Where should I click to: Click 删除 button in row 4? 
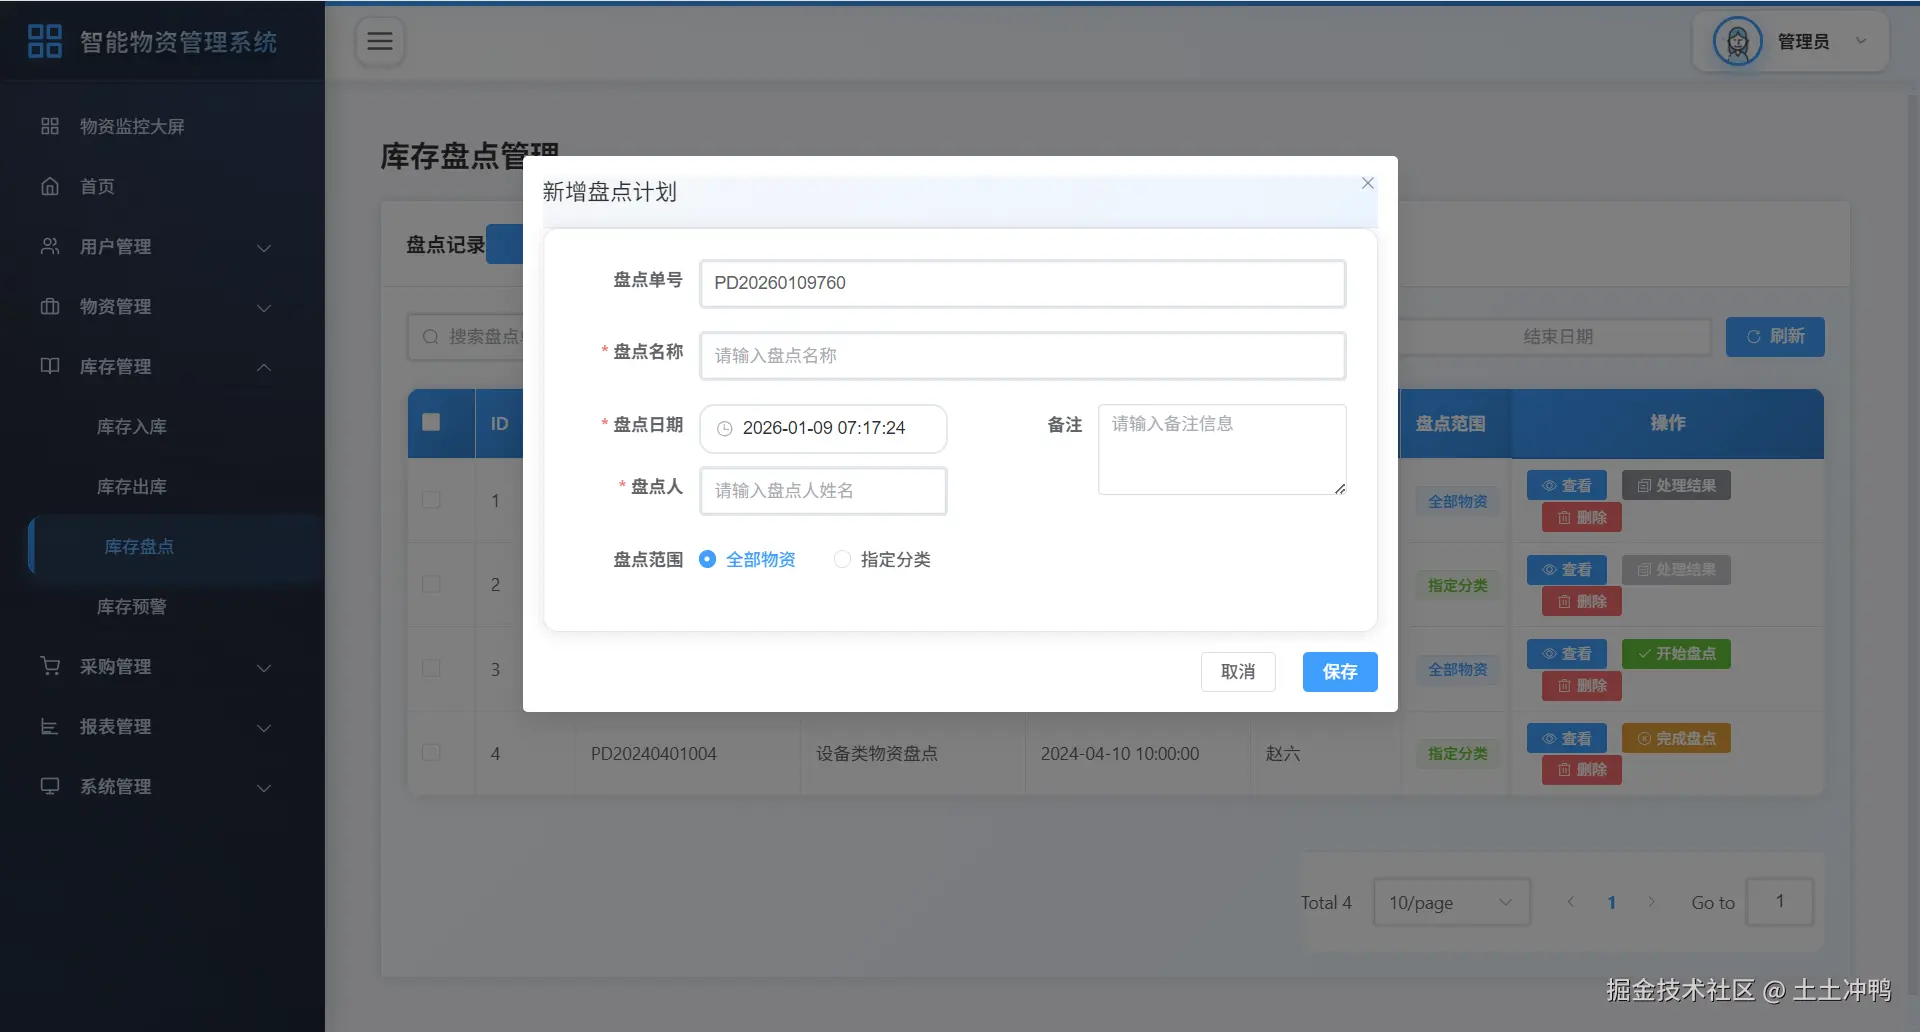(x=1582, y=769)
